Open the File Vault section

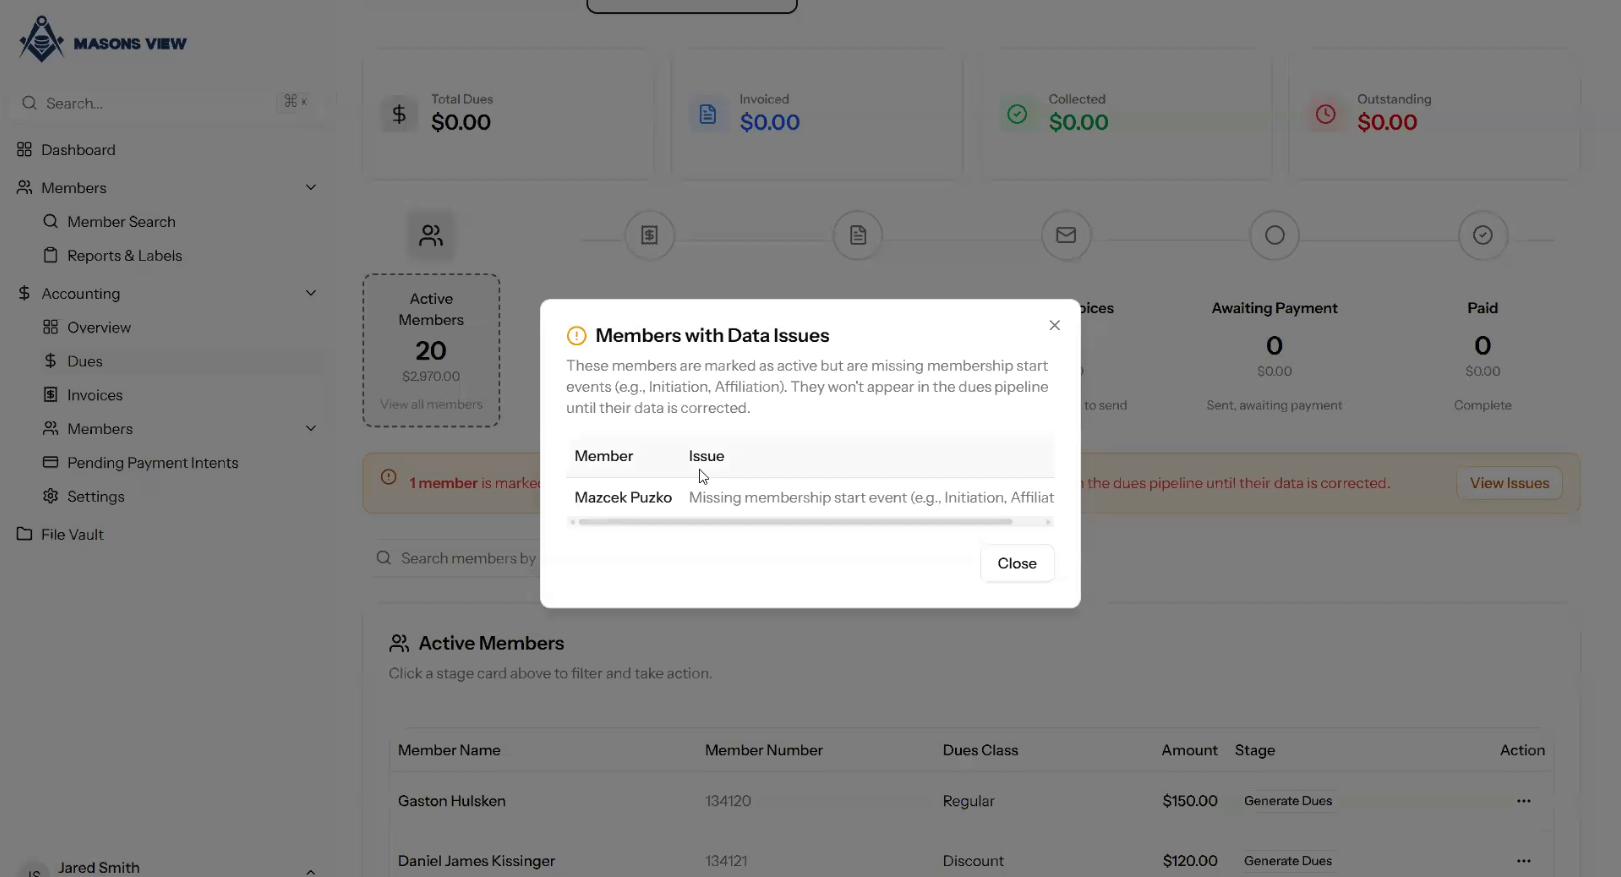[72, 535]
